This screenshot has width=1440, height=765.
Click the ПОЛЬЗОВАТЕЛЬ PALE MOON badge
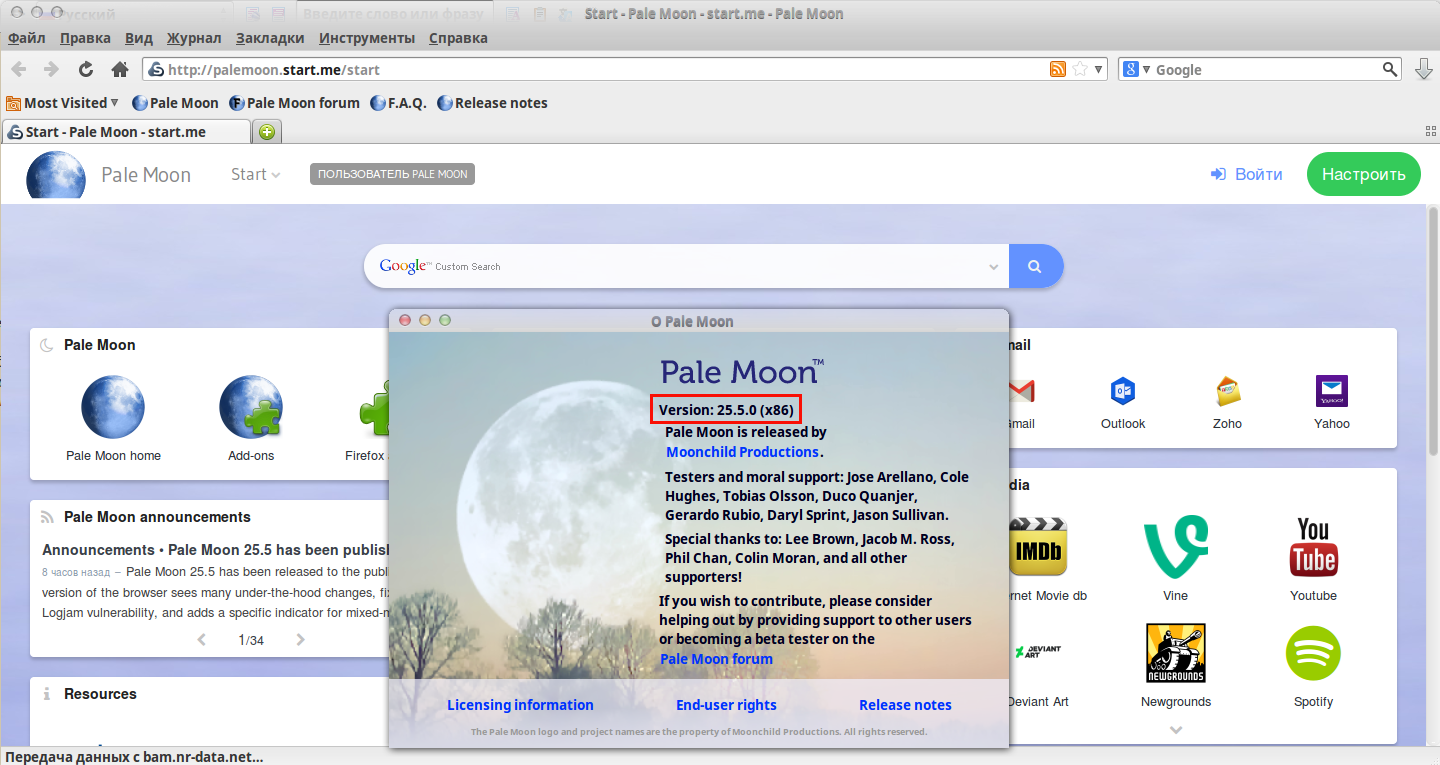392,174
